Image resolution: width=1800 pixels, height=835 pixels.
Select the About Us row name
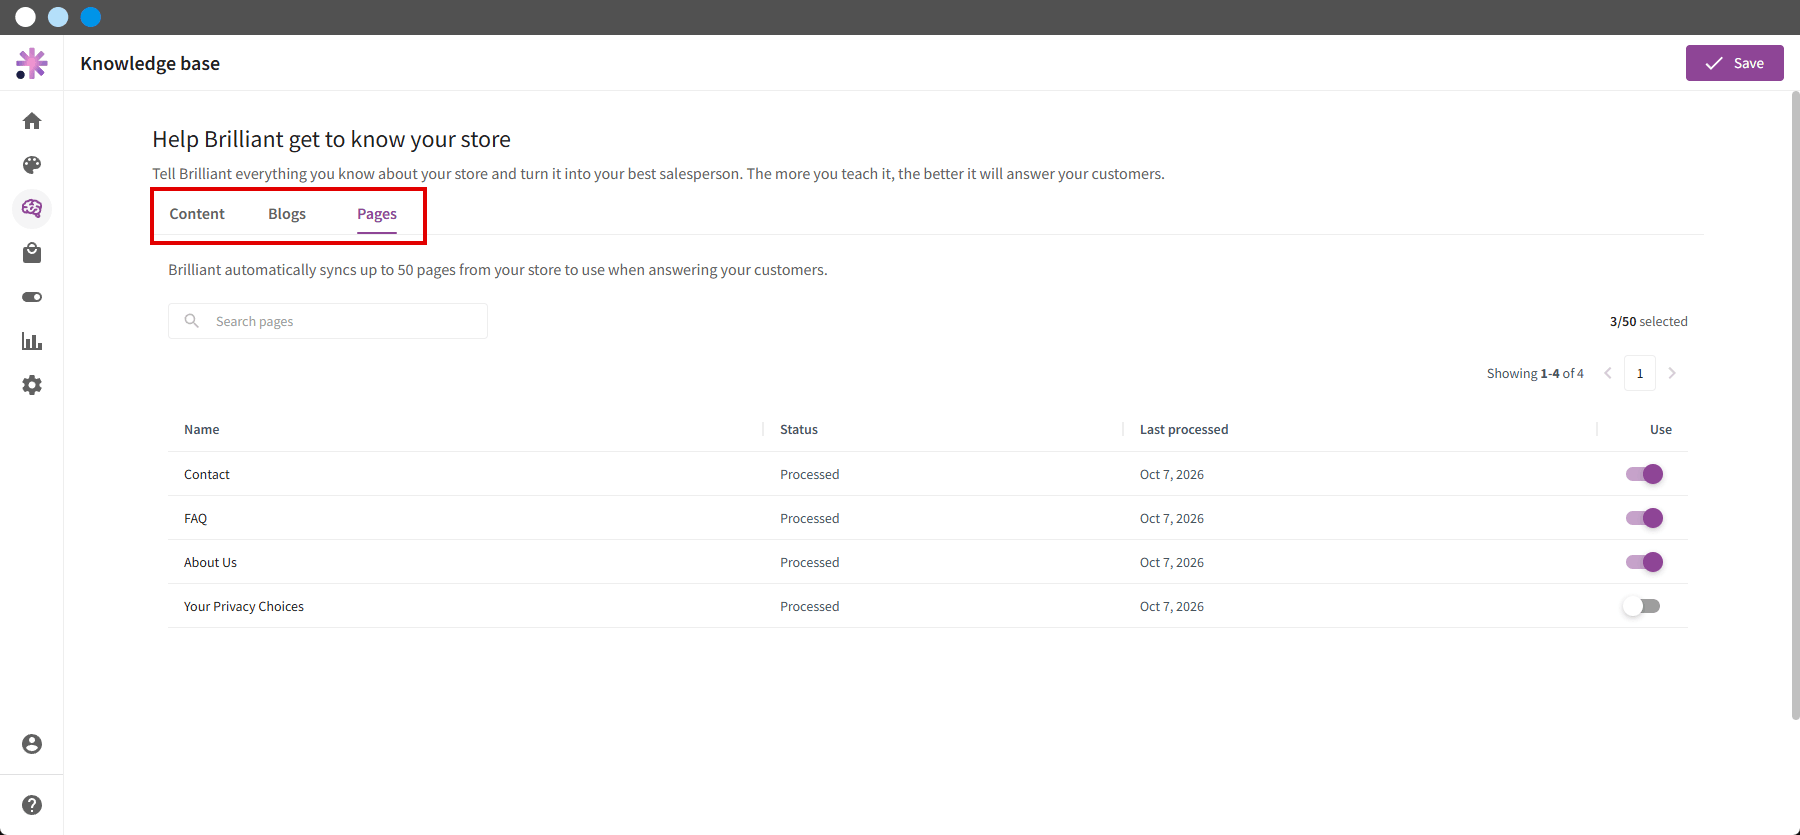211,562
